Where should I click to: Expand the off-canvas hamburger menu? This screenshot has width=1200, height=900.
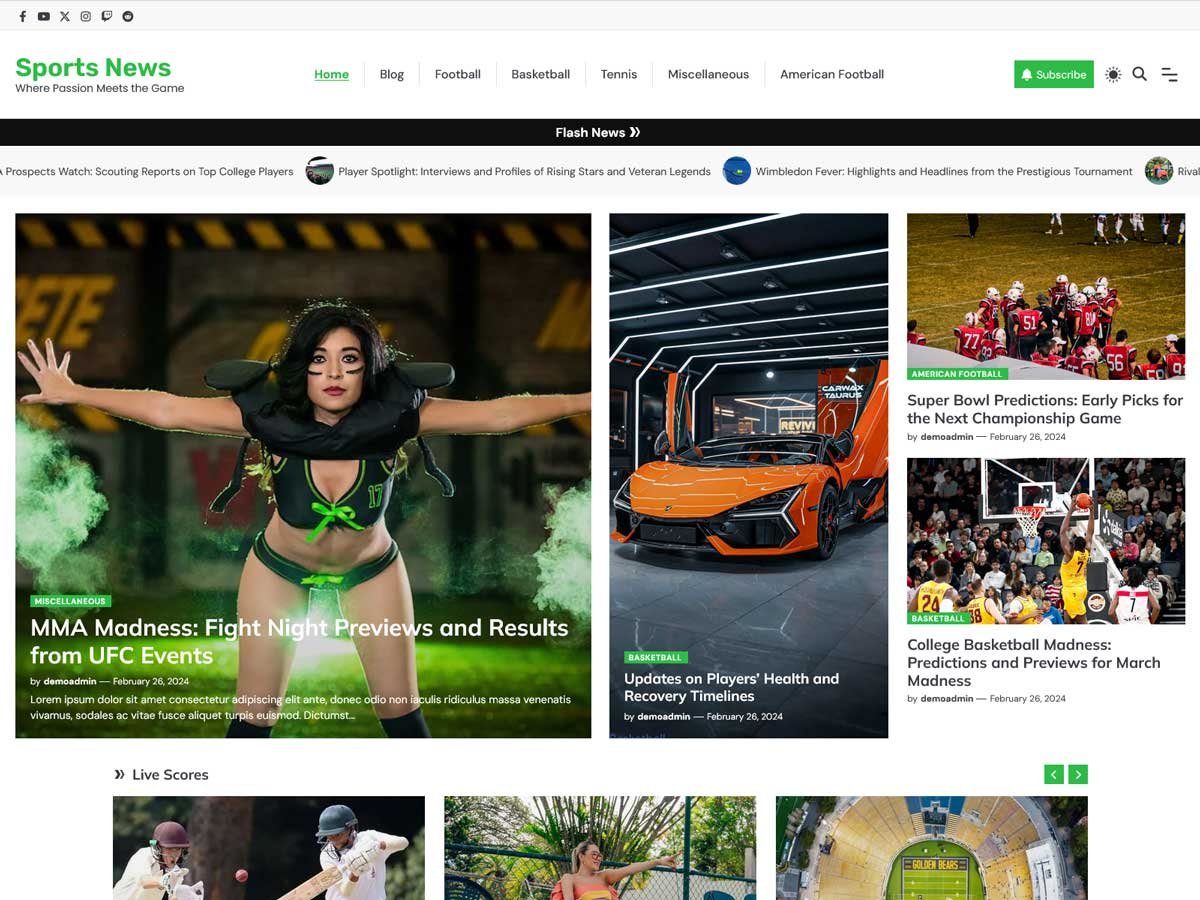pyautogui.click(x=1169, y=74)
